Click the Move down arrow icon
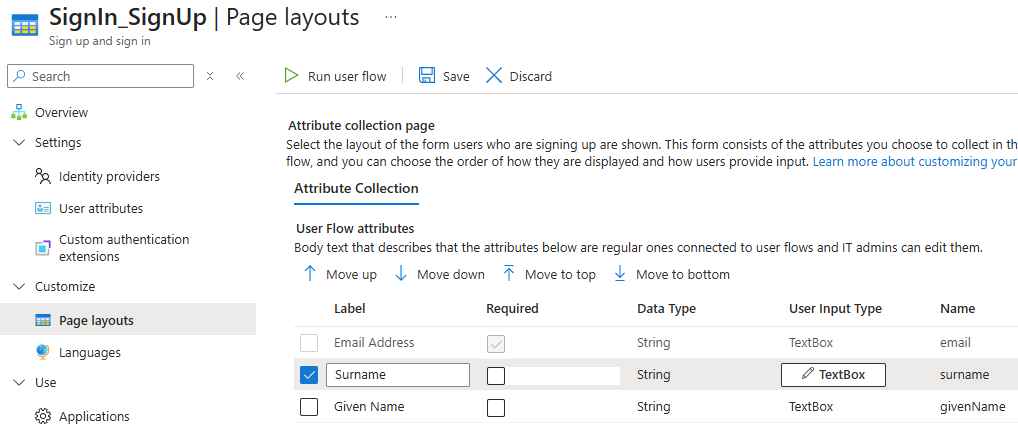The image size is (1018, 437). (401, 274)
